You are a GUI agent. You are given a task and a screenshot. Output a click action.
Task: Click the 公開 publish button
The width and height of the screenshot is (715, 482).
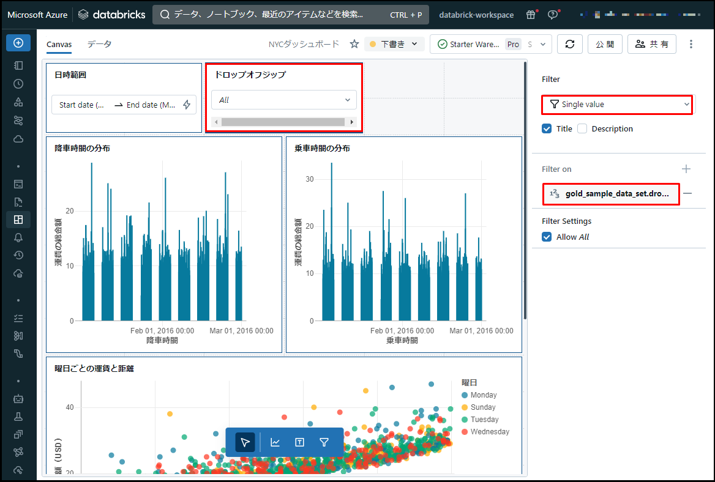point(605,44)
